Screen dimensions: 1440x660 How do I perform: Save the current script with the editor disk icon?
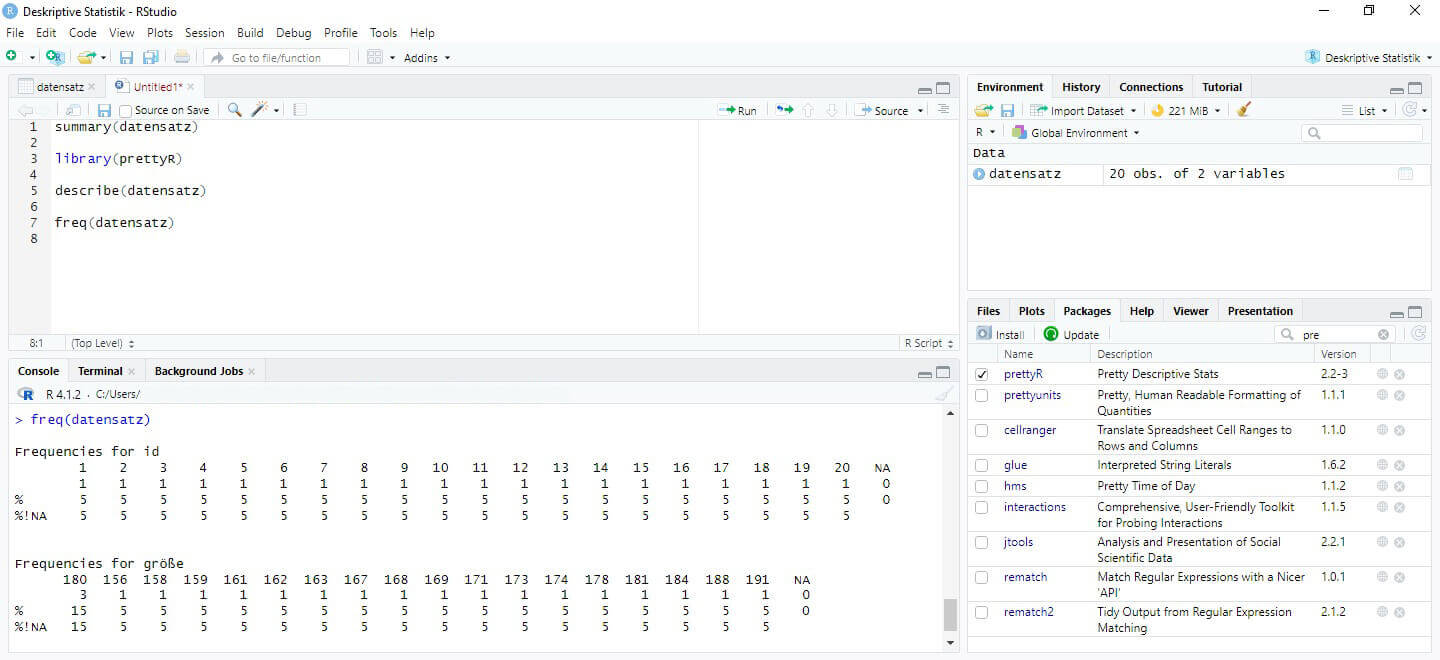104,110
